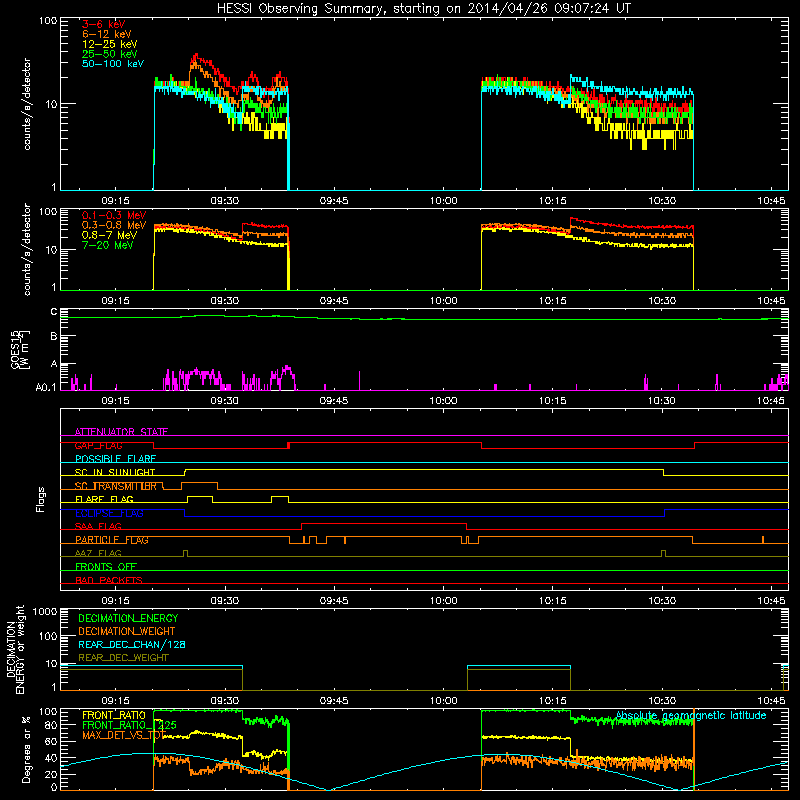Click the DECIMATION_WEIGHT legend entry

click(127, 631)
